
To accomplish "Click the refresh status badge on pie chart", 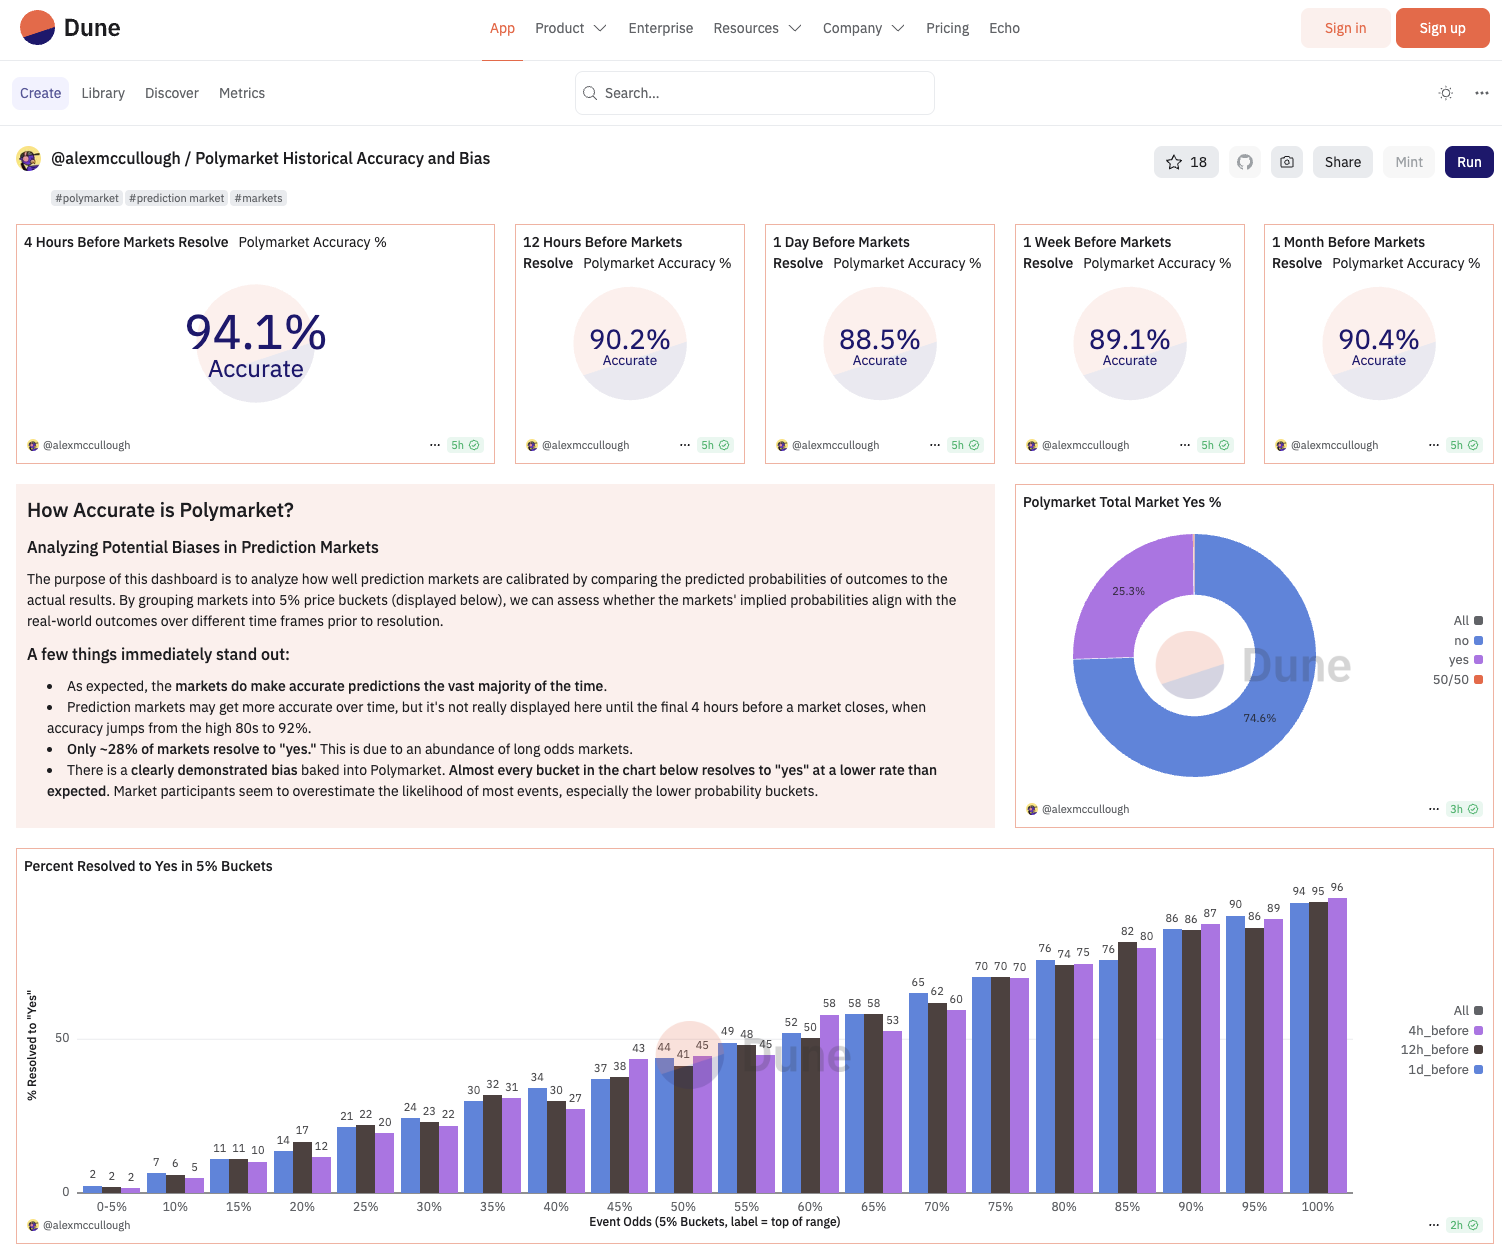I will 1464,809.
